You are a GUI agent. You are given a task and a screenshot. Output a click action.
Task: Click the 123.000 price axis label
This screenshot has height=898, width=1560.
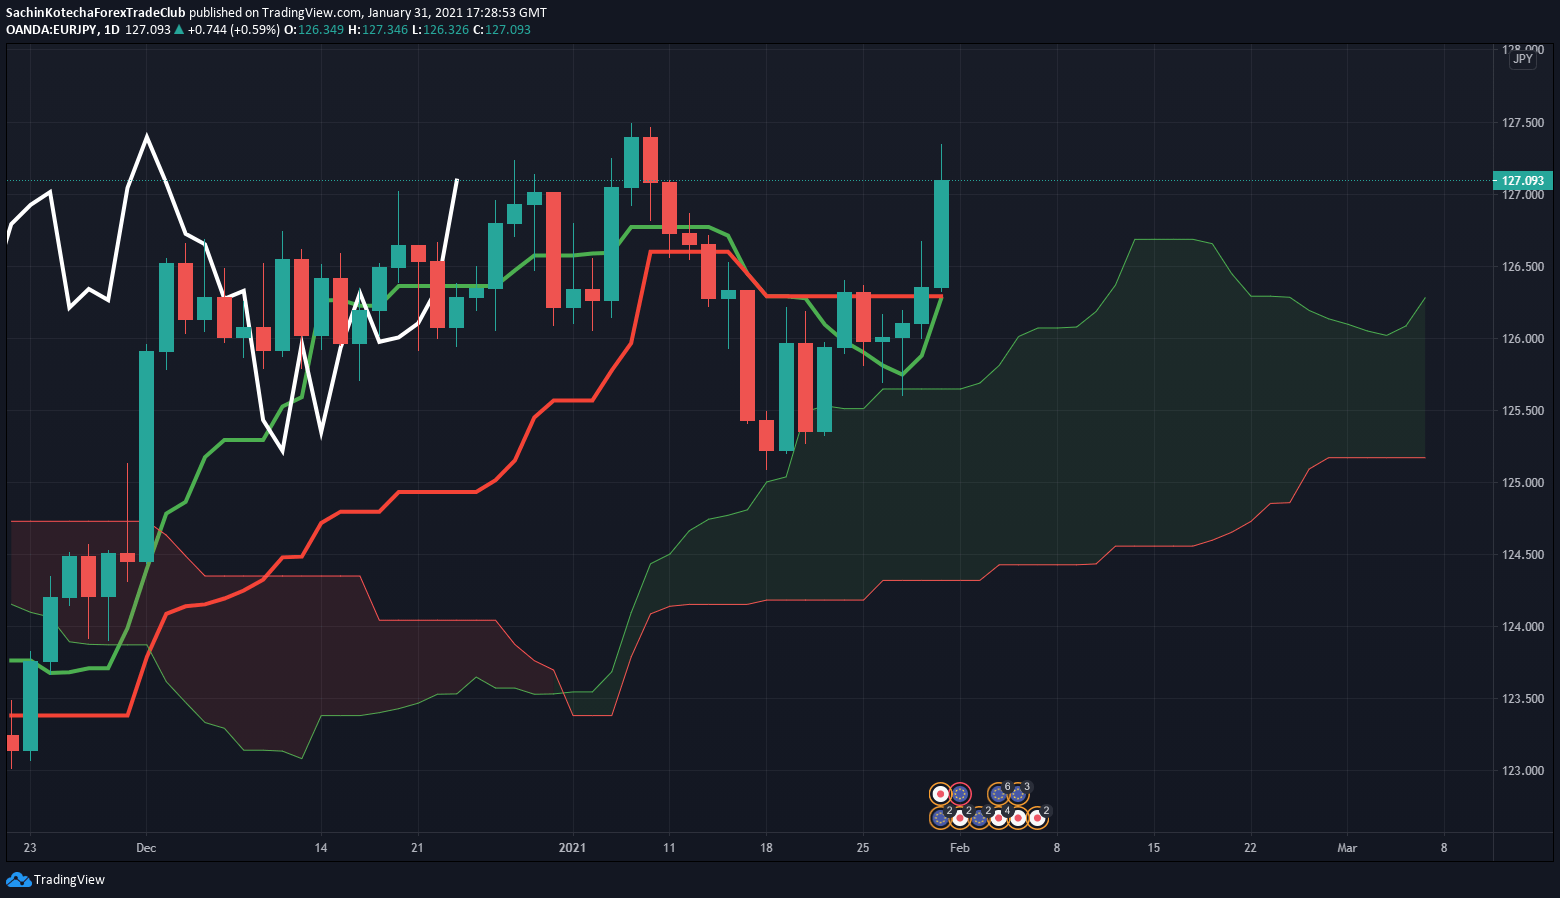[1523, 771]
